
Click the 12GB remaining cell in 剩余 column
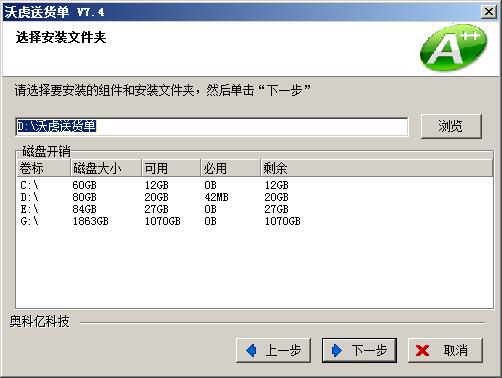[x=276, y=185]
